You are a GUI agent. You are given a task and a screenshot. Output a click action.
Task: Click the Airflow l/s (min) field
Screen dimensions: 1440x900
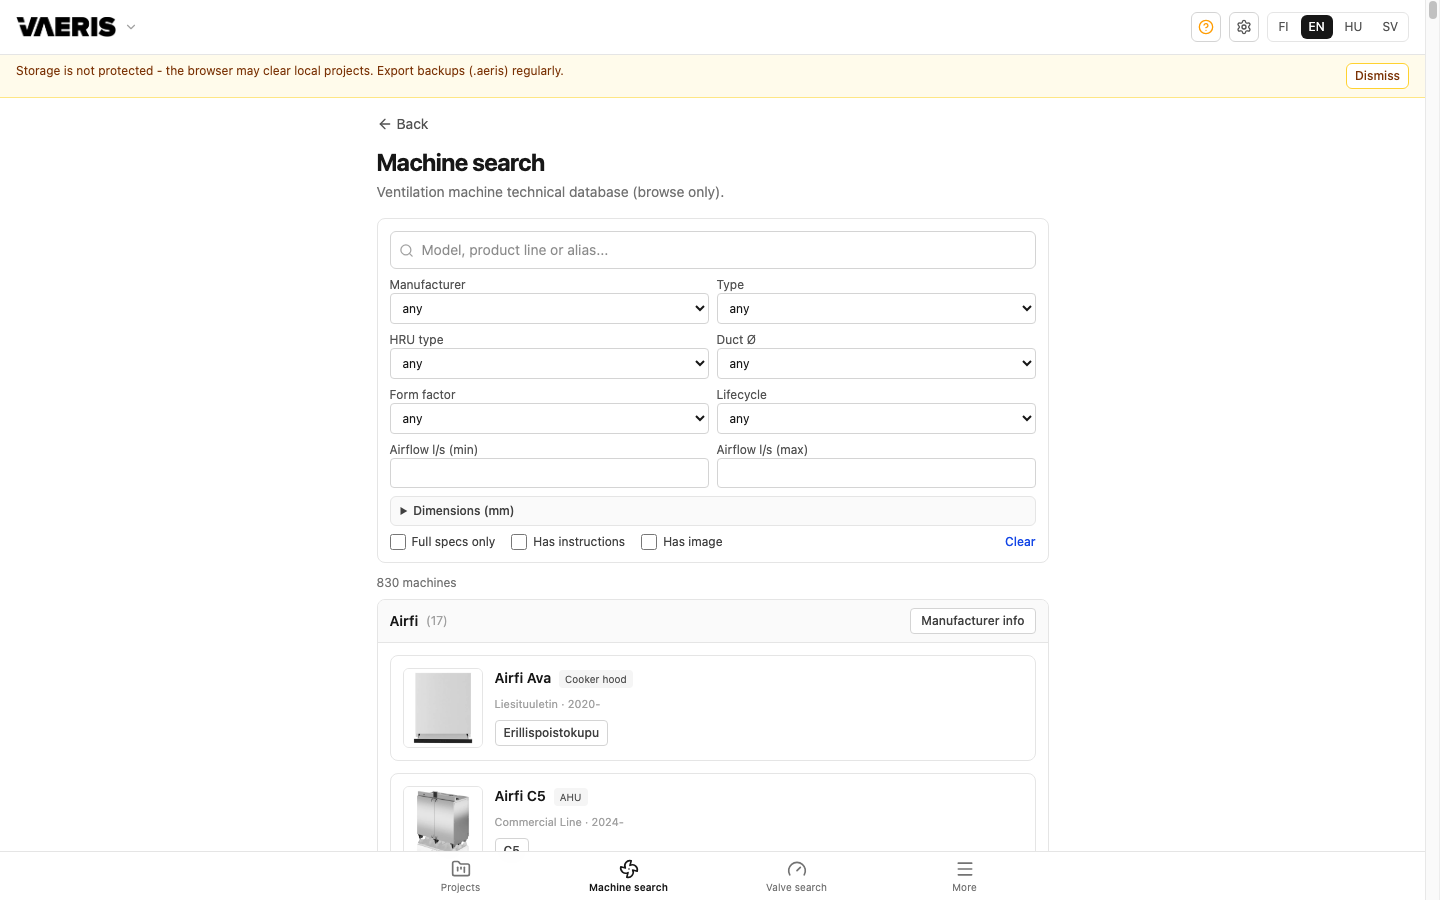coord(549,473)
